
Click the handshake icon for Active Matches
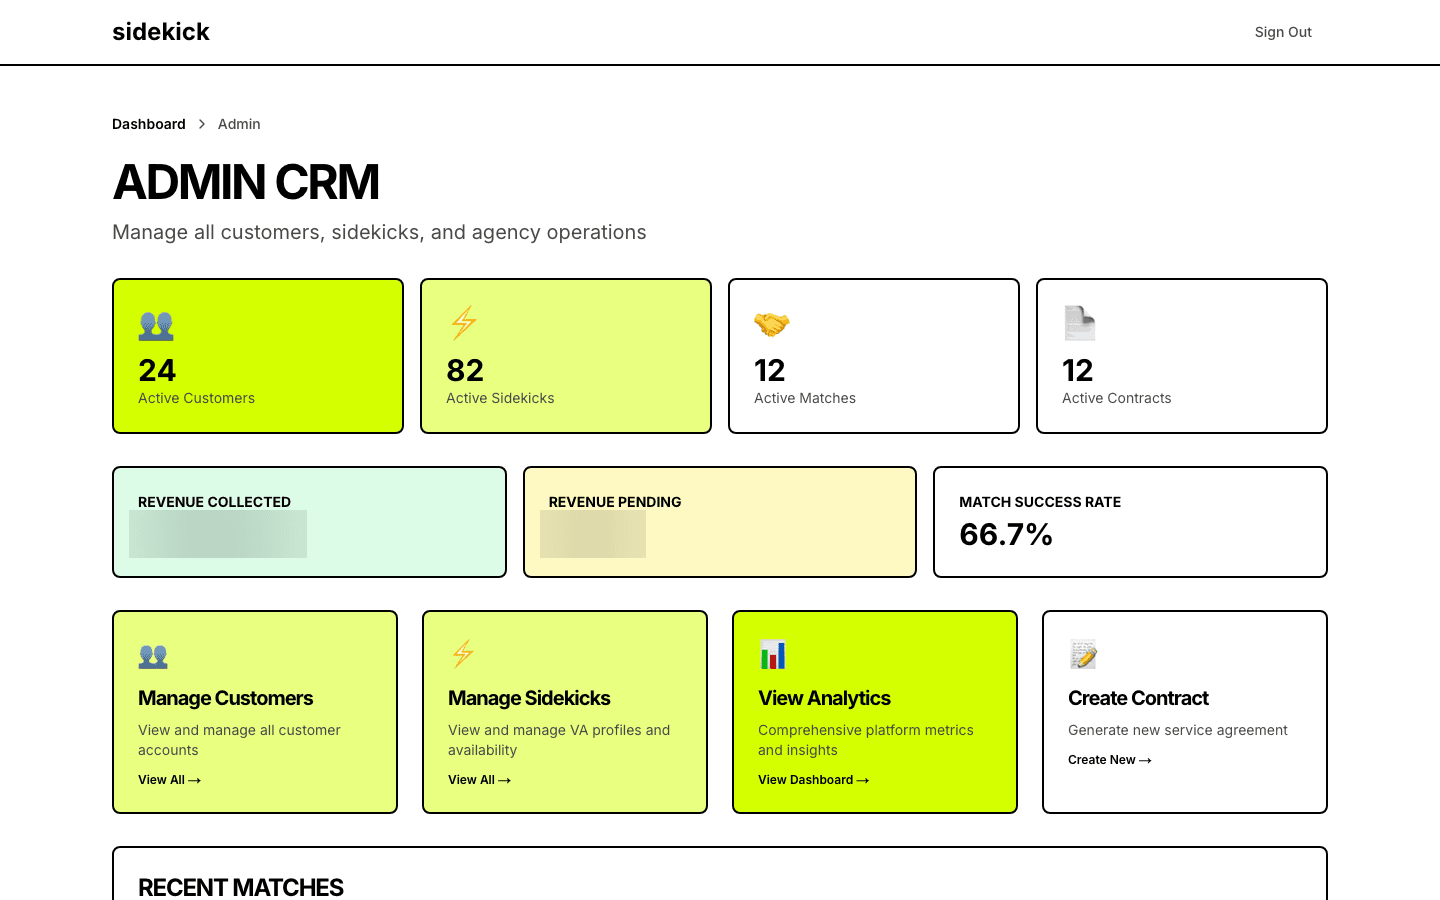point(771,323)
